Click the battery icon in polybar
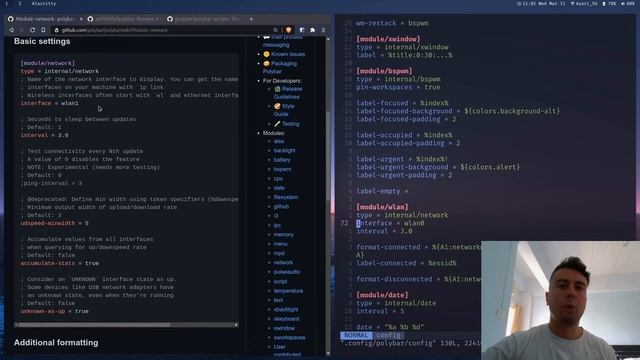Screen dimensions: 640x360 click(x=604, y=3)
